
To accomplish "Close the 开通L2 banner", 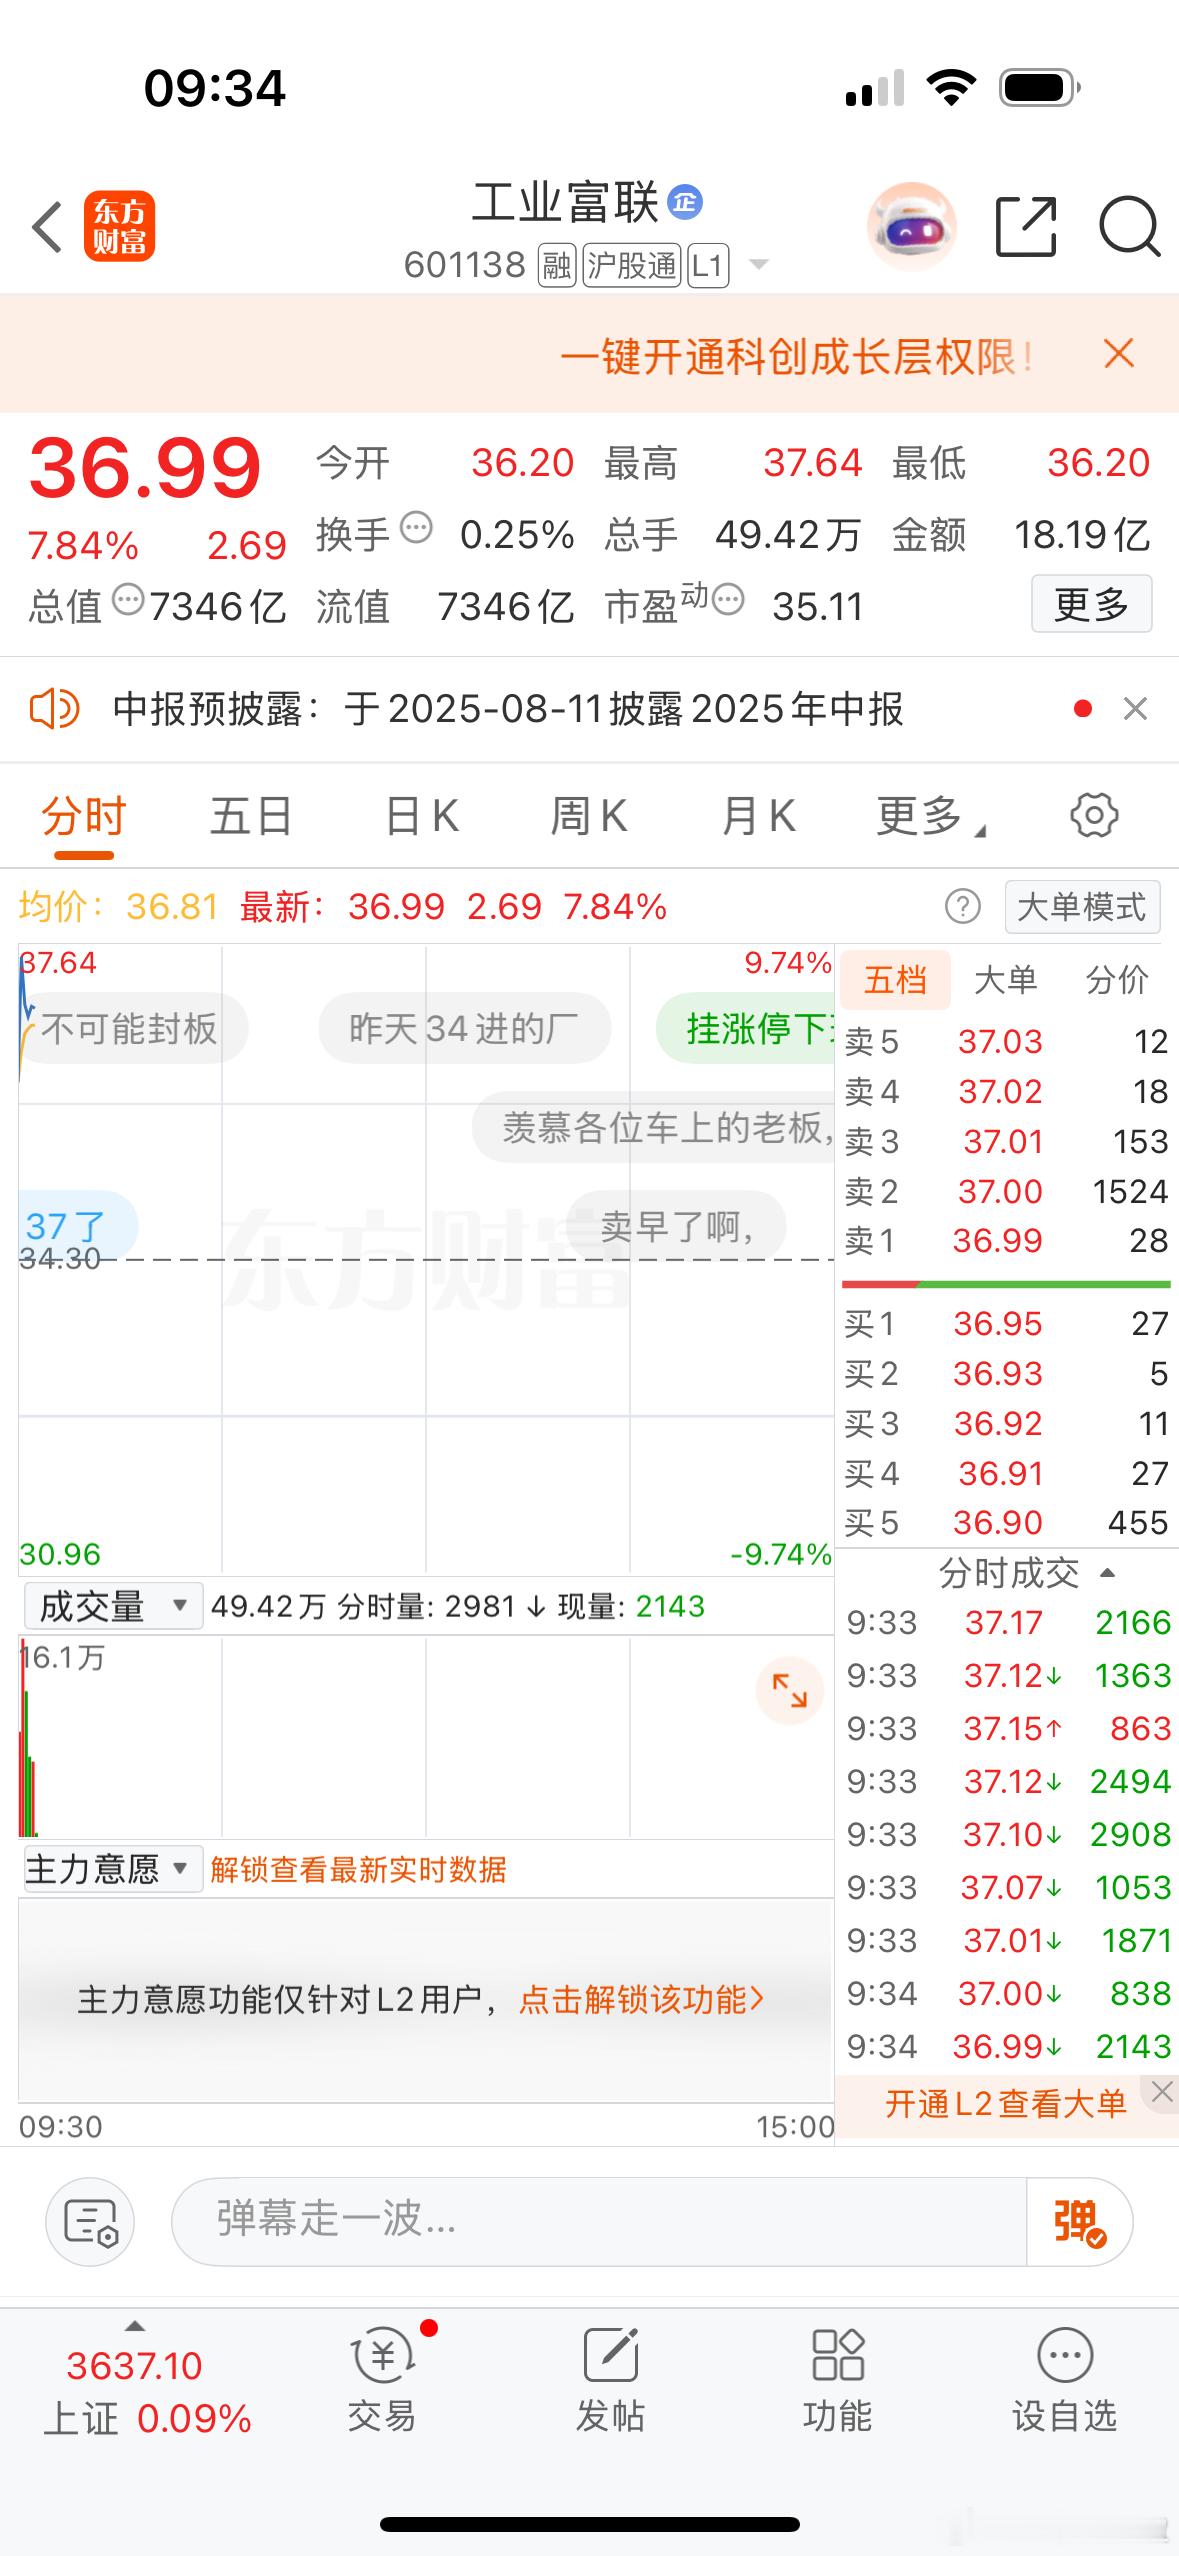I will coord(1161,2091).
